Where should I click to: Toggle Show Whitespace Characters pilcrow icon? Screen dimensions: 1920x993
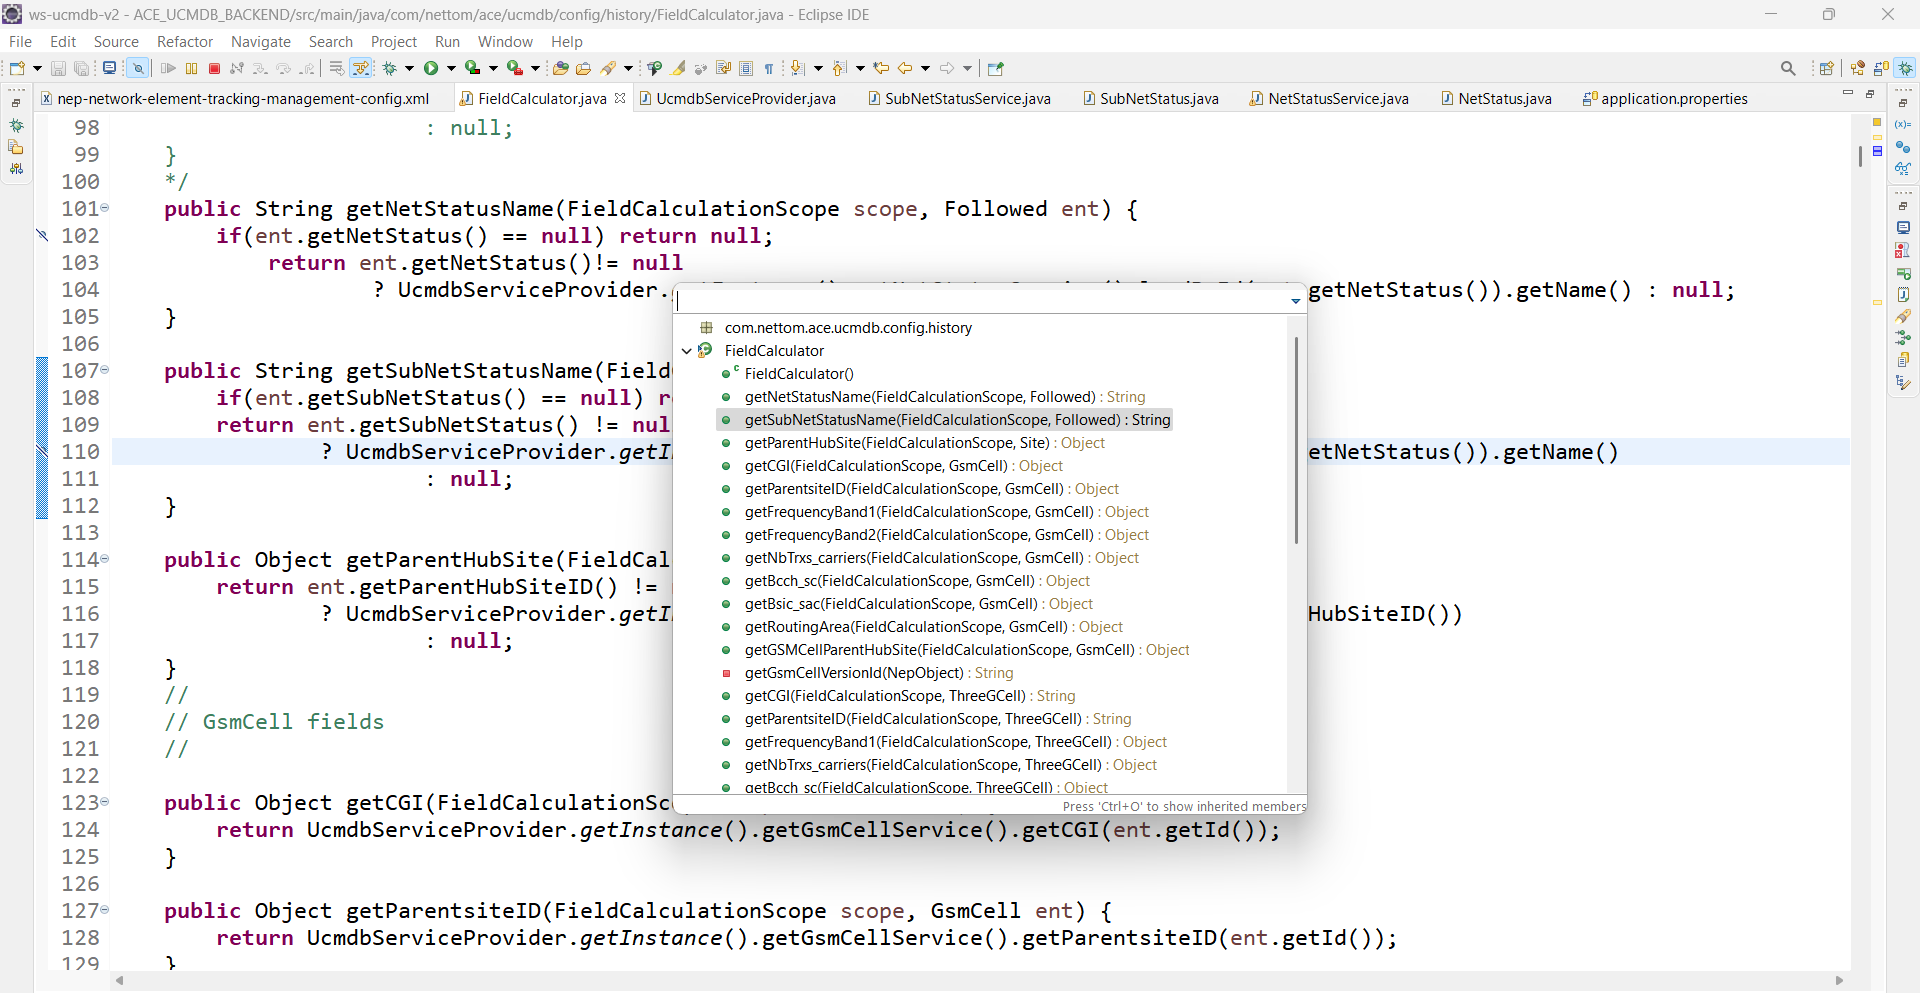point(769,68)
